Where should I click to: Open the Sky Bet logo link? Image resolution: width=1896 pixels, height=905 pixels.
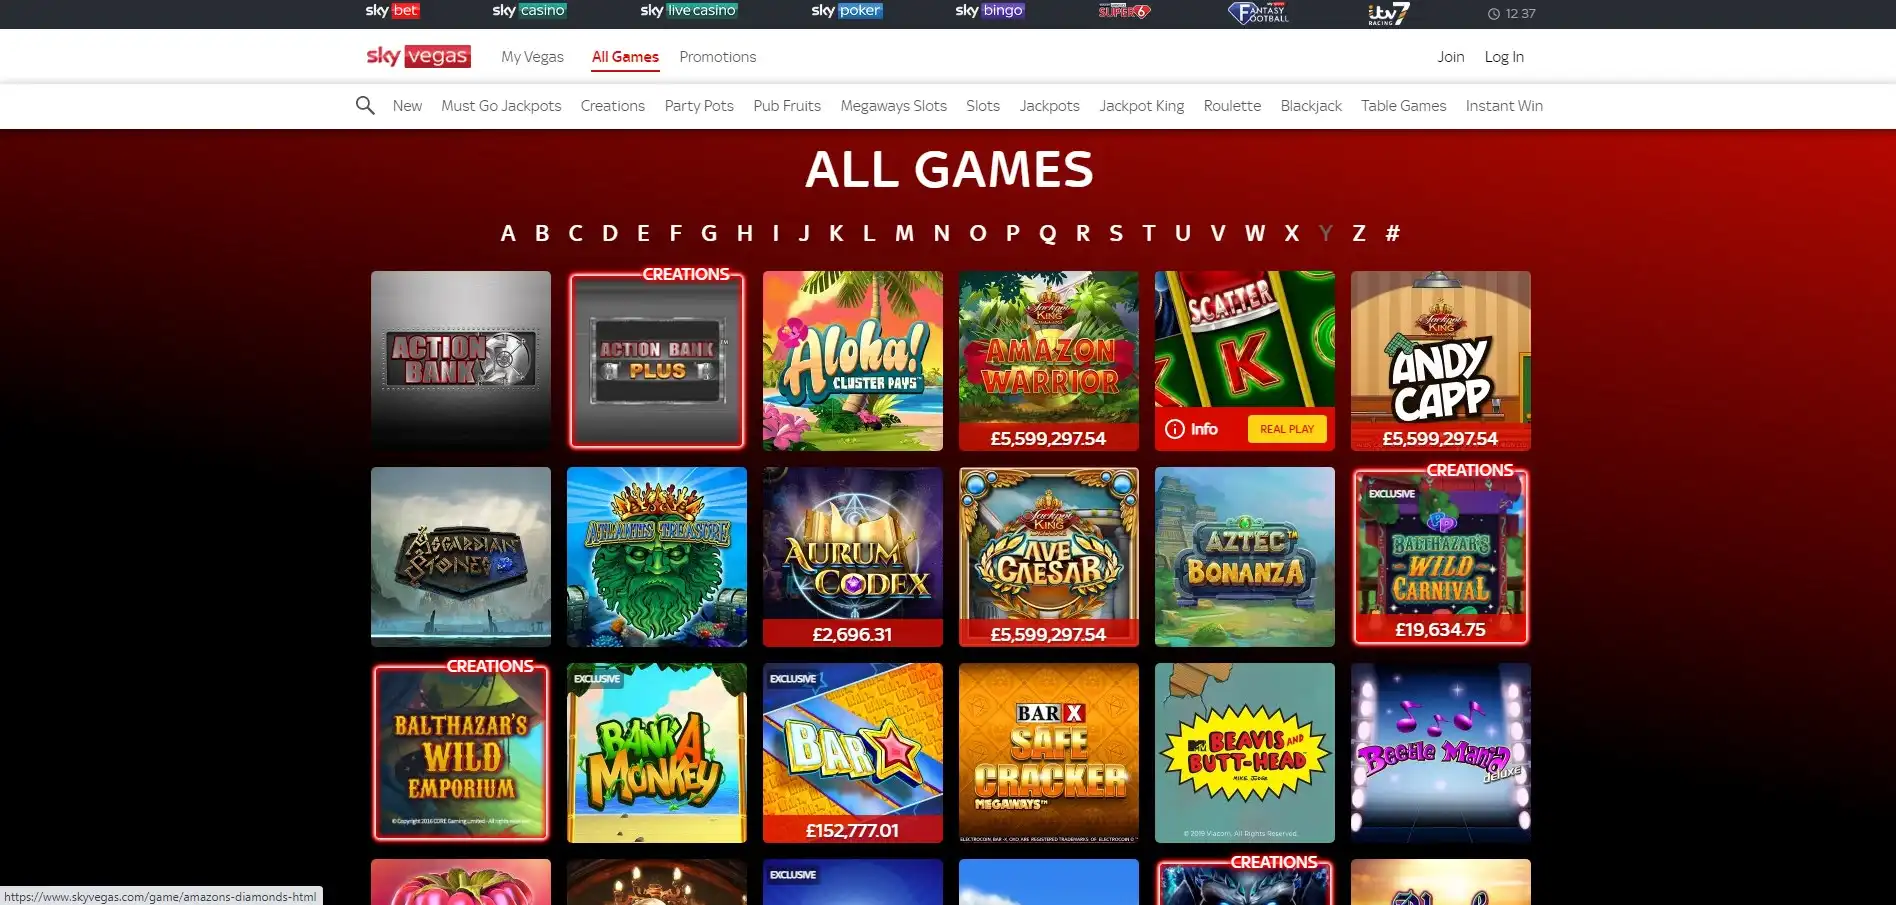[392, 10]
